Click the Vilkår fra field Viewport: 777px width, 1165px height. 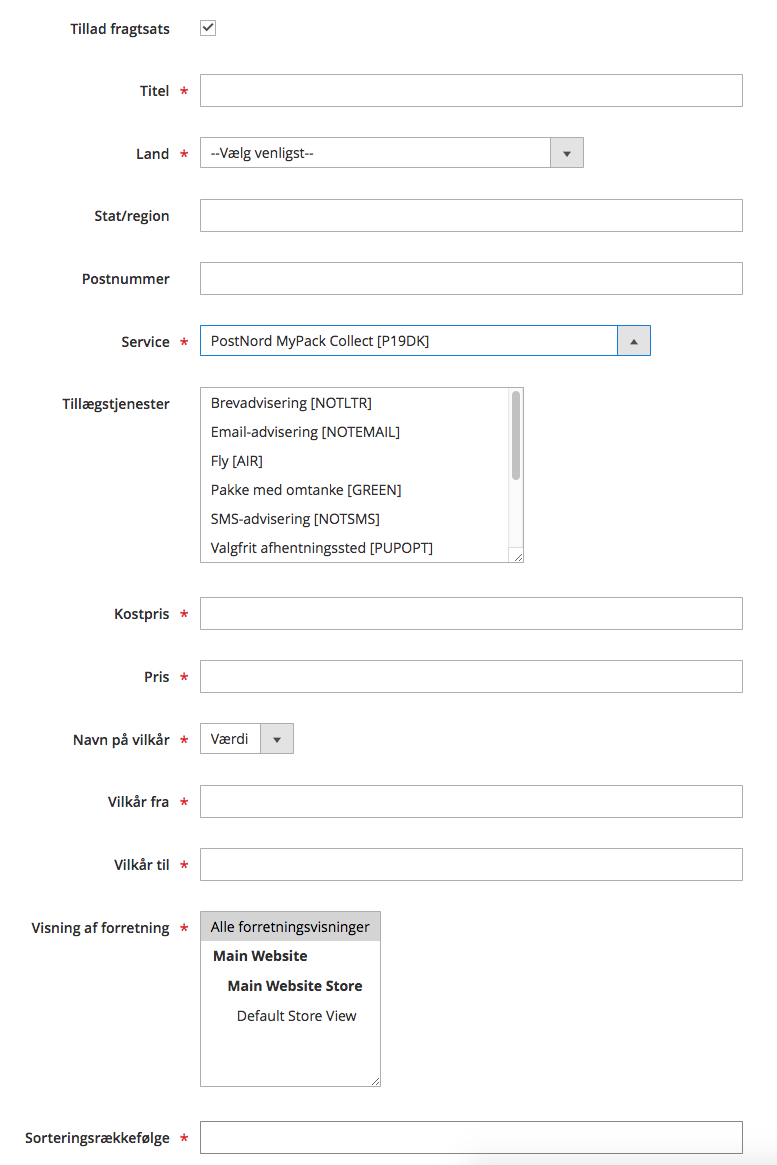click(471, 801)
